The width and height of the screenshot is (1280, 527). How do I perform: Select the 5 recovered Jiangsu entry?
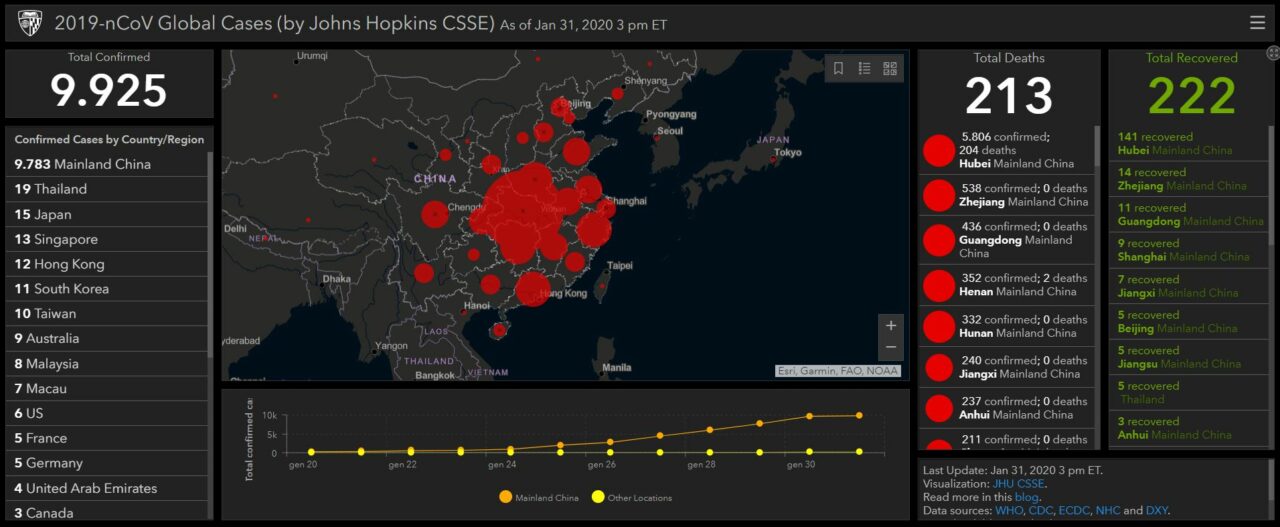[1189, 357]
